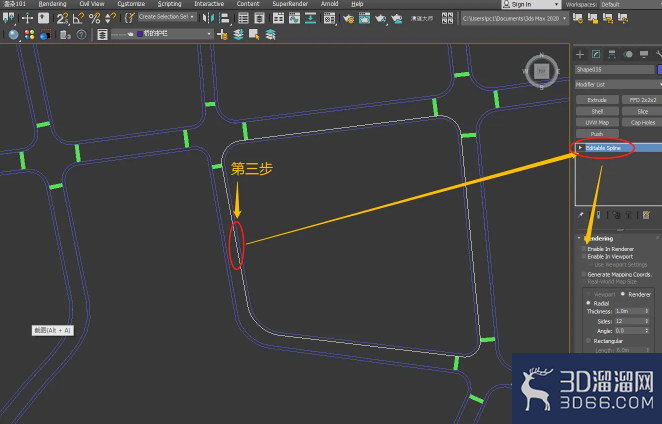This screenshot has height=424, width=662.
Task: Click the UVW Map modifier button
Action: pyautogui.click(x=597, y=122)
